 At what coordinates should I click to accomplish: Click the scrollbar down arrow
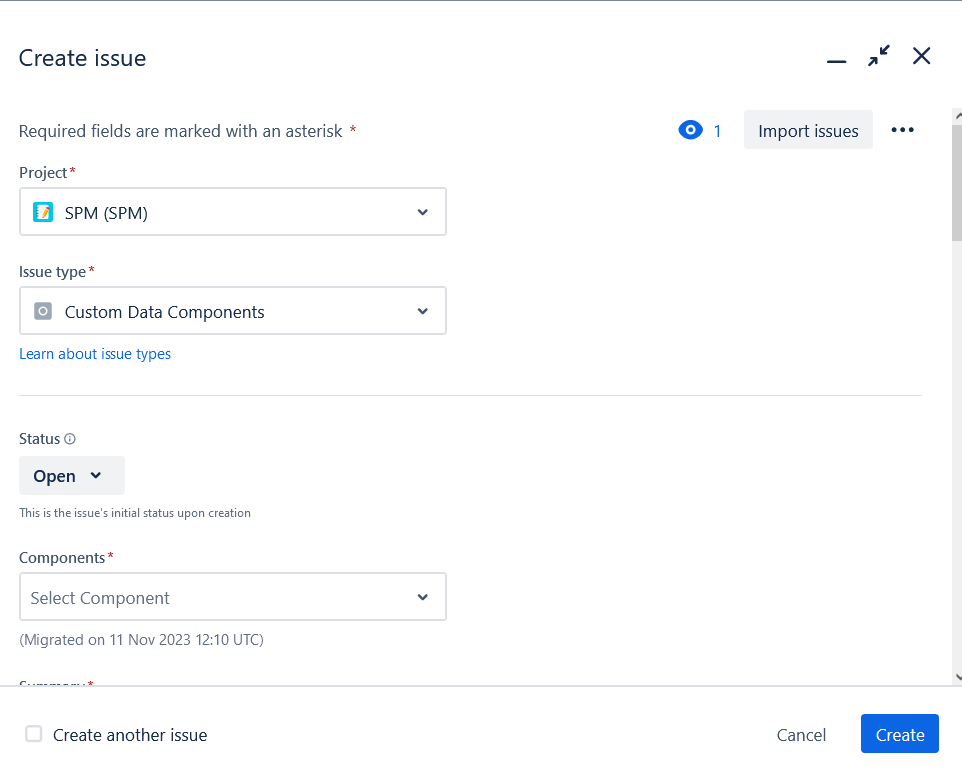tap(958, 677)
